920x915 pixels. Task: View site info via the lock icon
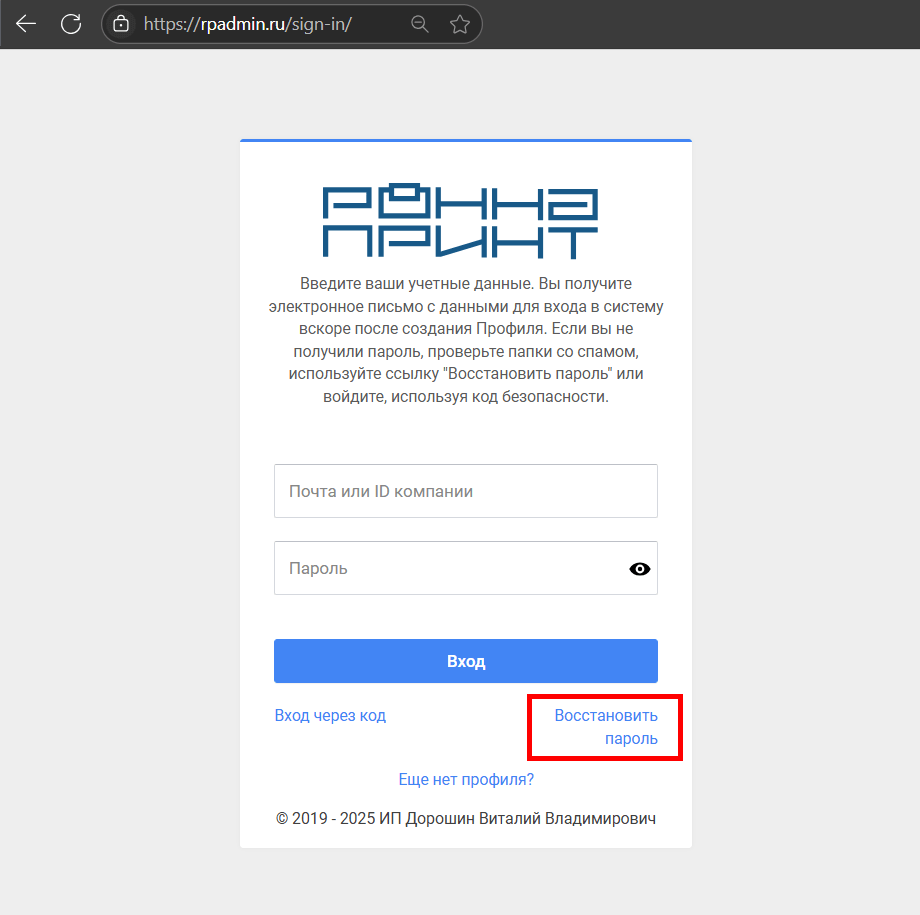(x=121, y=24)
